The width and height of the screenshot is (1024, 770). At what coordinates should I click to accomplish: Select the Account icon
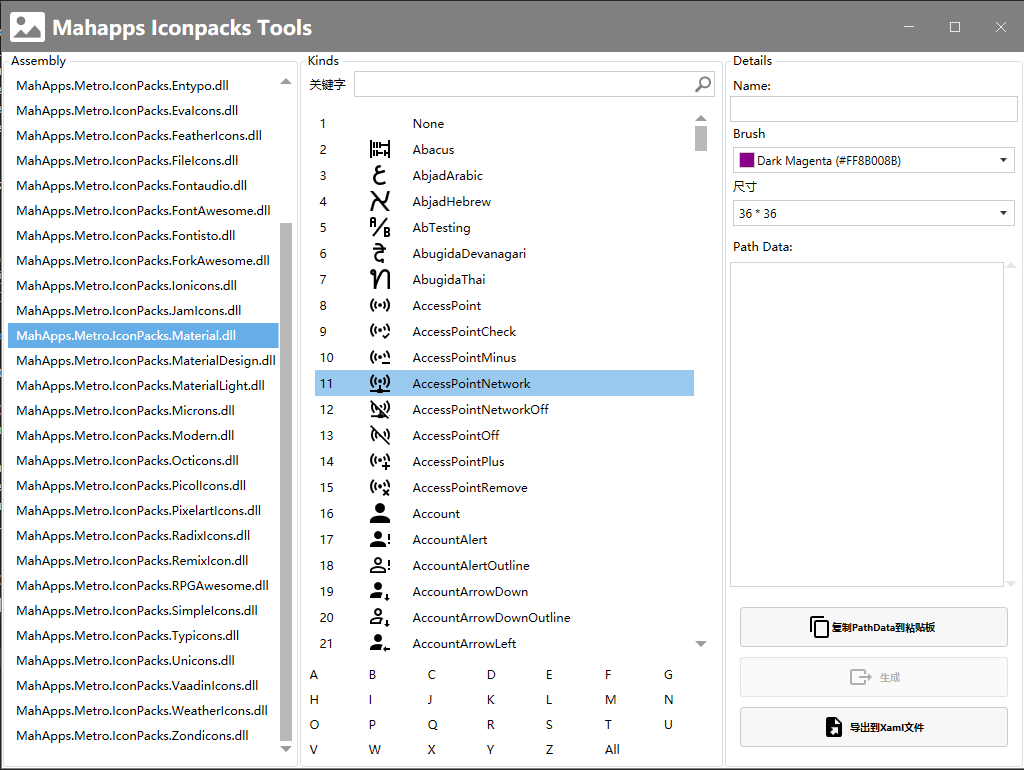(x=436, y=513)
